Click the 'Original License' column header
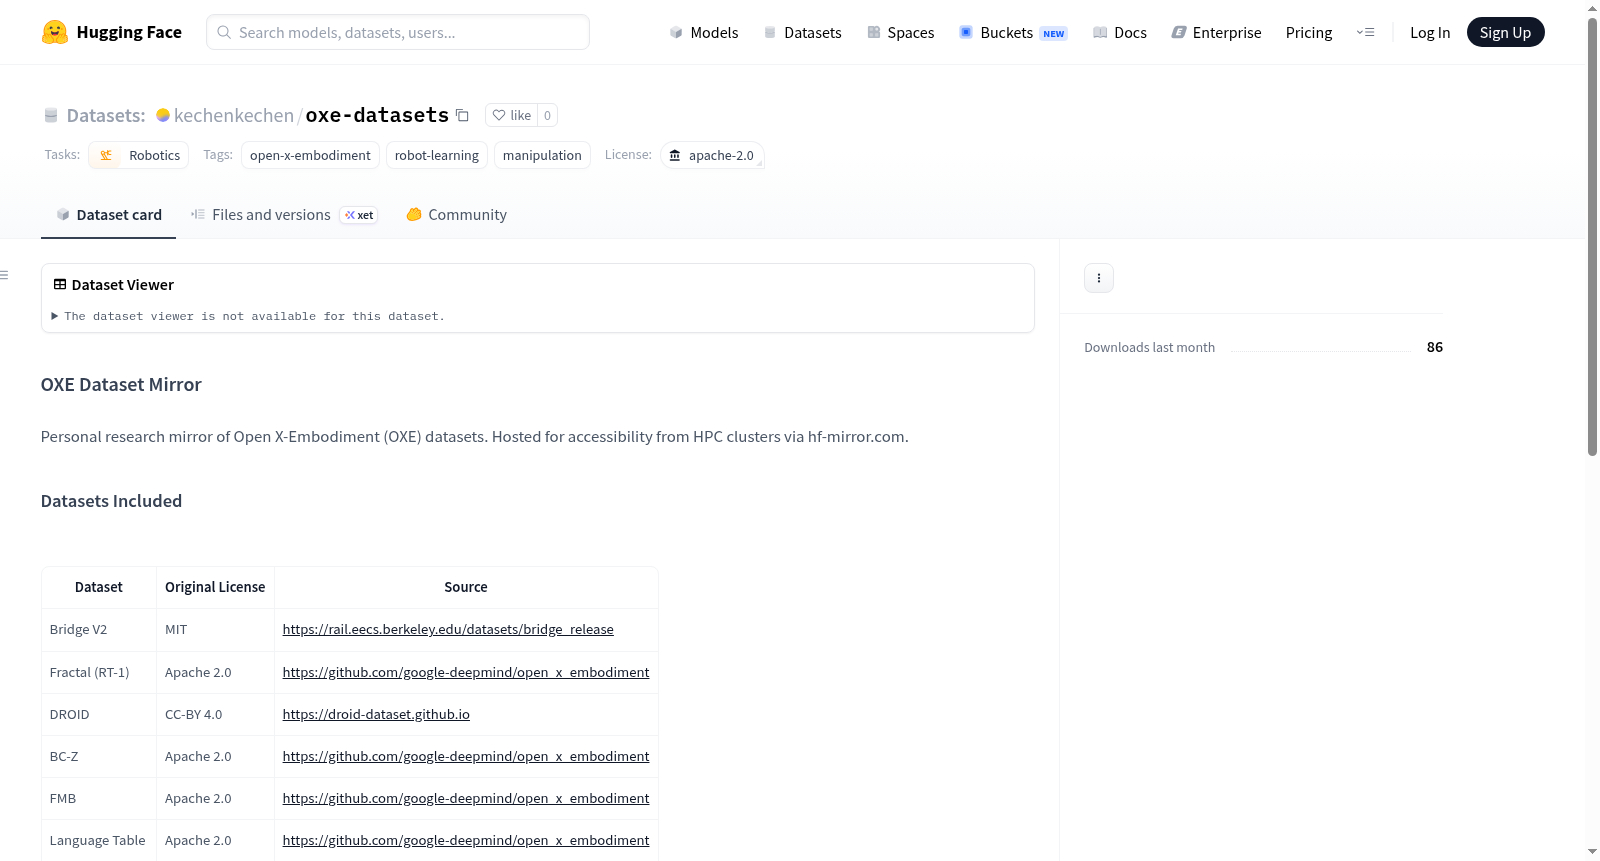 (x=215, y=587)
